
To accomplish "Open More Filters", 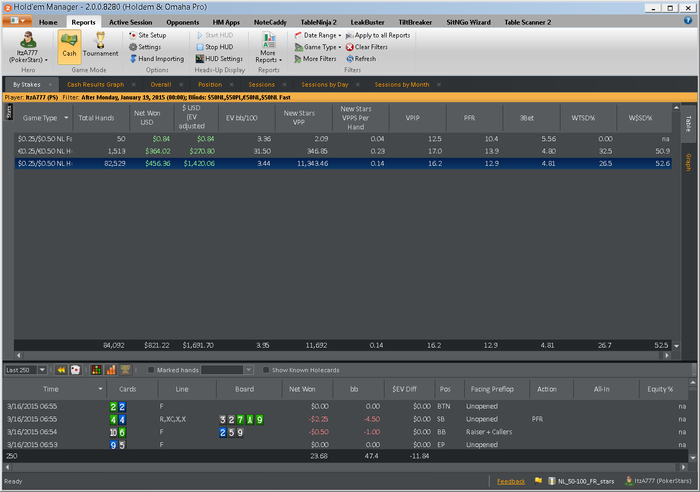I will pos(315,58).
